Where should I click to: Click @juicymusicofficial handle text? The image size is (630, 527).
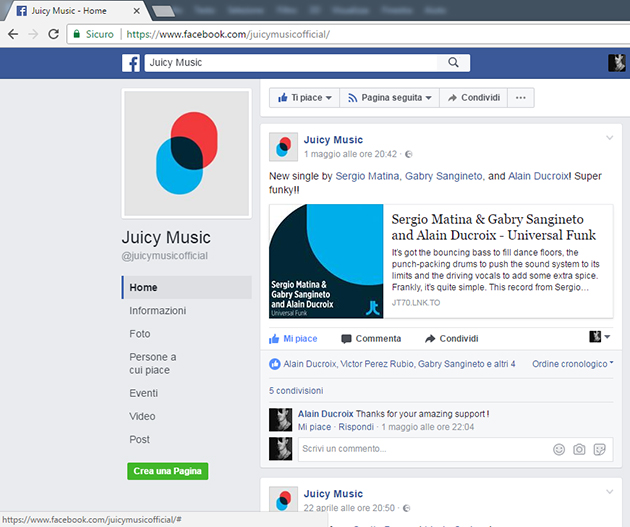tap(165, 256)
